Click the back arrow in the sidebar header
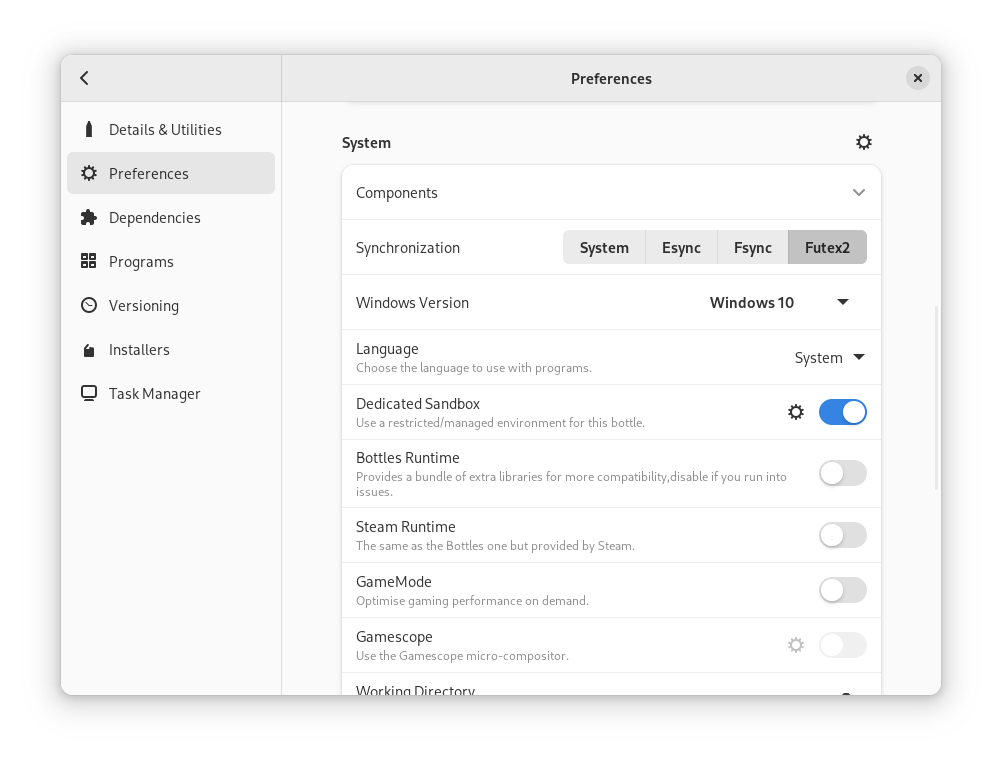This screenshot has width=1002, height=762. tap(85, 78)
